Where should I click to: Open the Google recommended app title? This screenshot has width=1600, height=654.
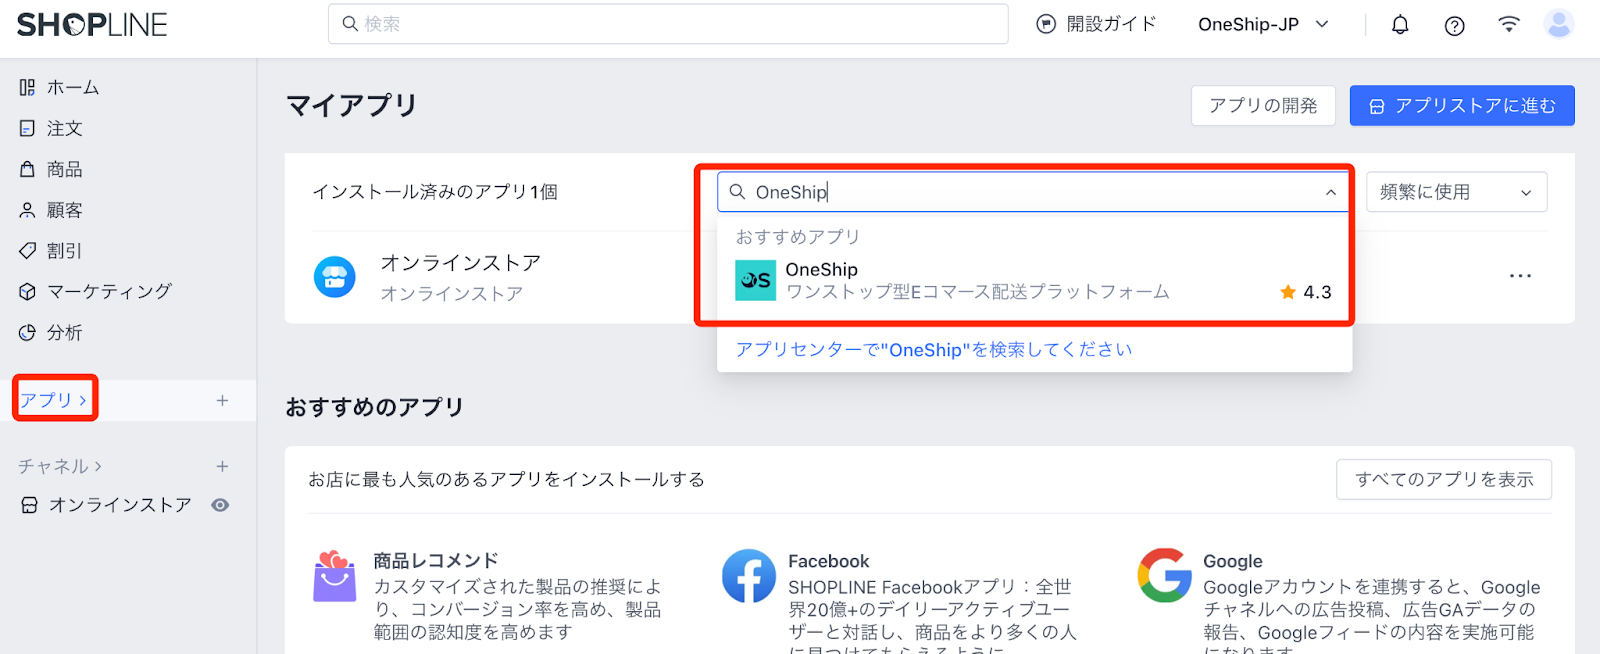coord(1233,562)
